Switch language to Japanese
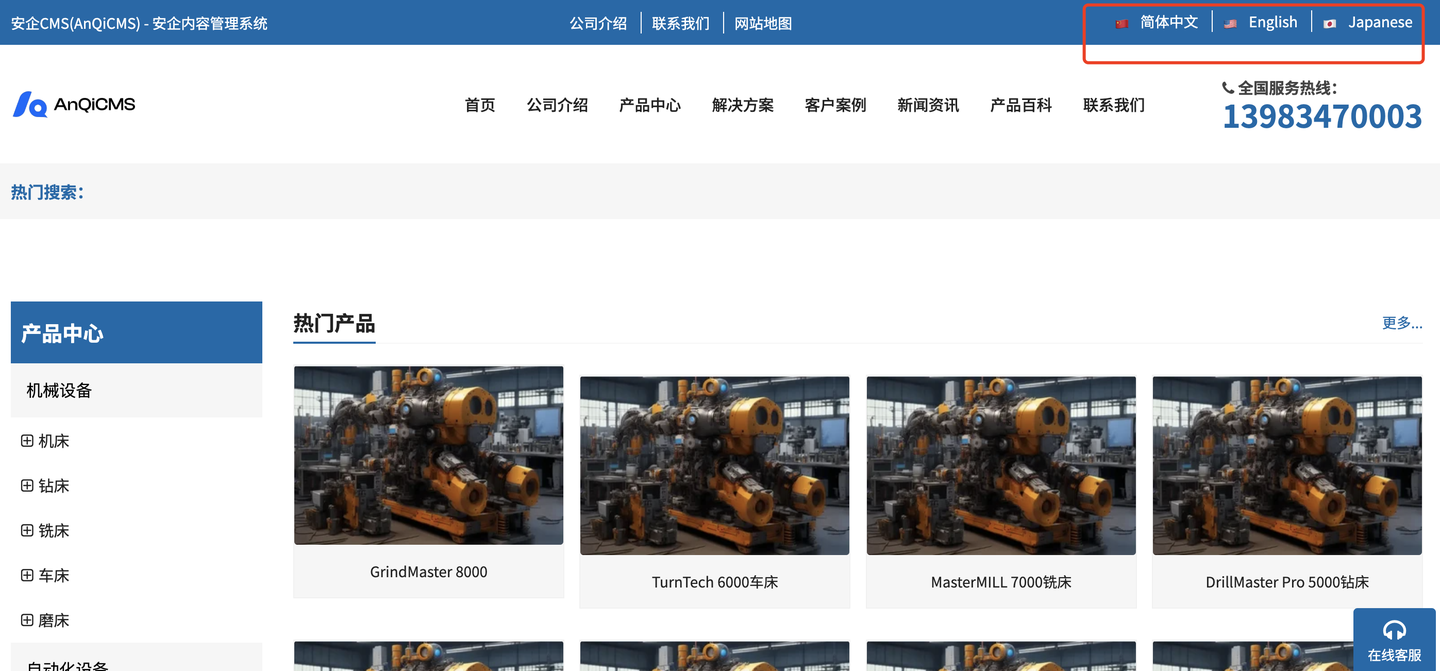 click(1380, 22)
